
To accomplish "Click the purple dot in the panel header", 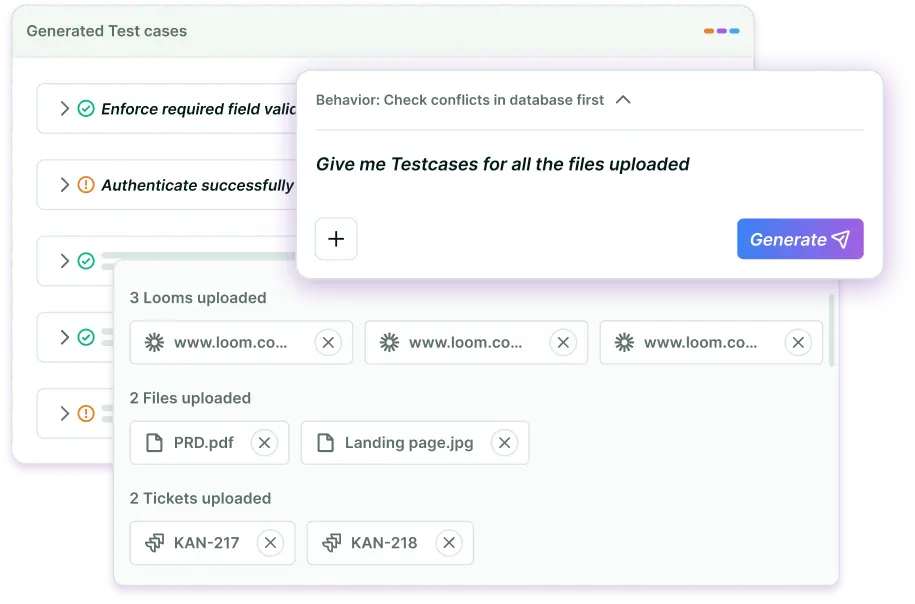I will click(721, 31).
